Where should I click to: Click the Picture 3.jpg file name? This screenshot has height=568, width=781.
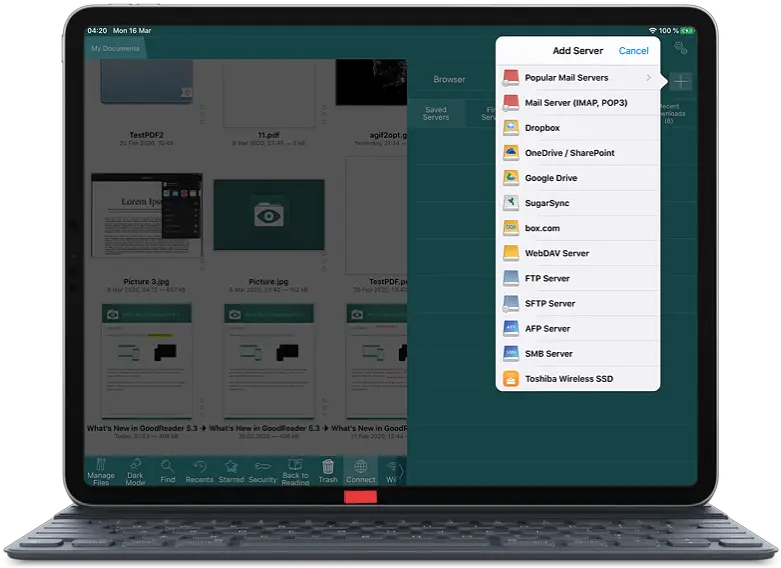[146, 282]
